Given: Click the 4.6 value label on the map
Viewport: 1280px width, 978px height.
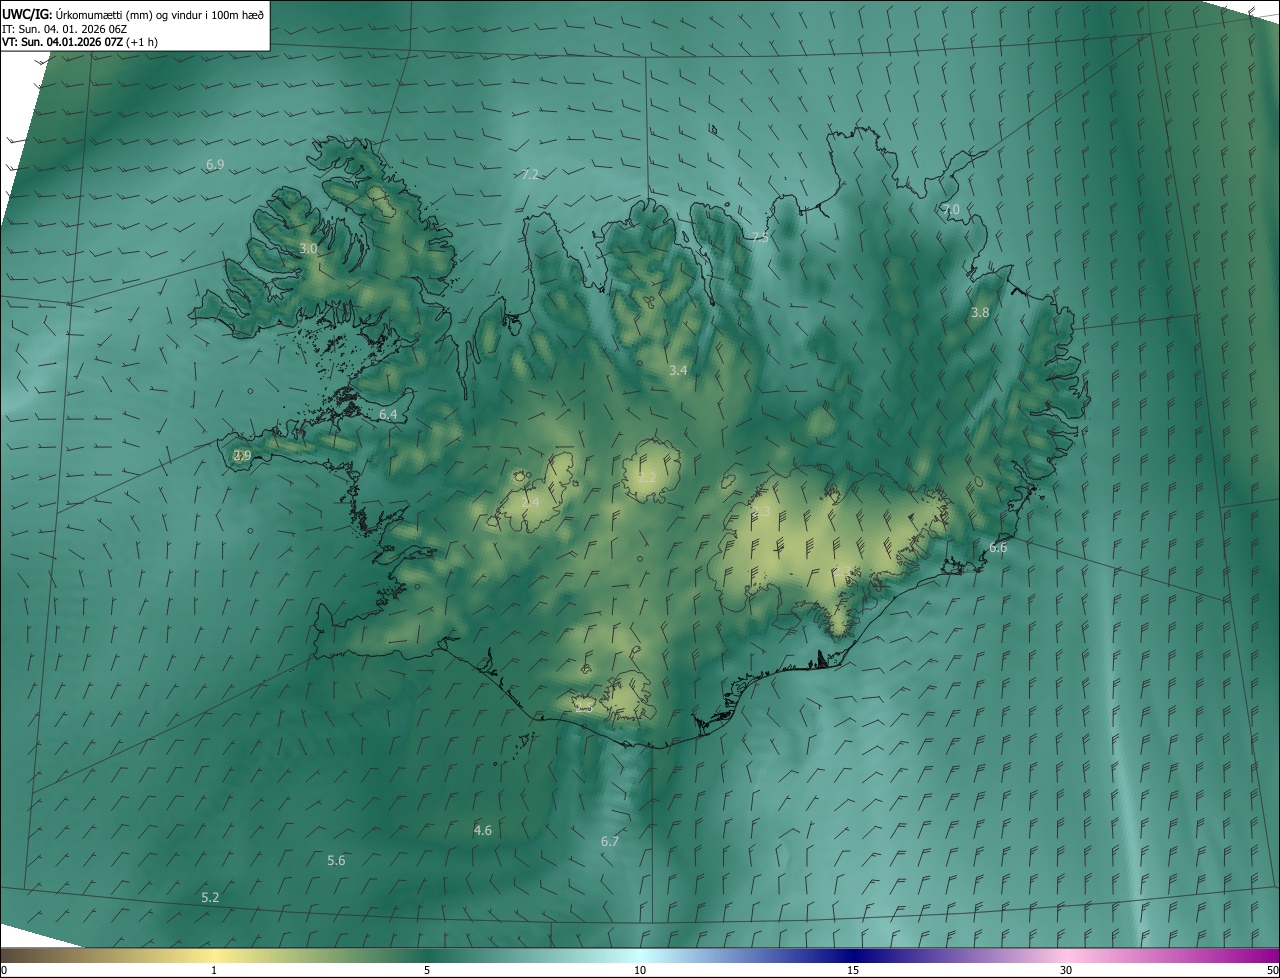Looking at the screenshot, I should click(482, 831).
